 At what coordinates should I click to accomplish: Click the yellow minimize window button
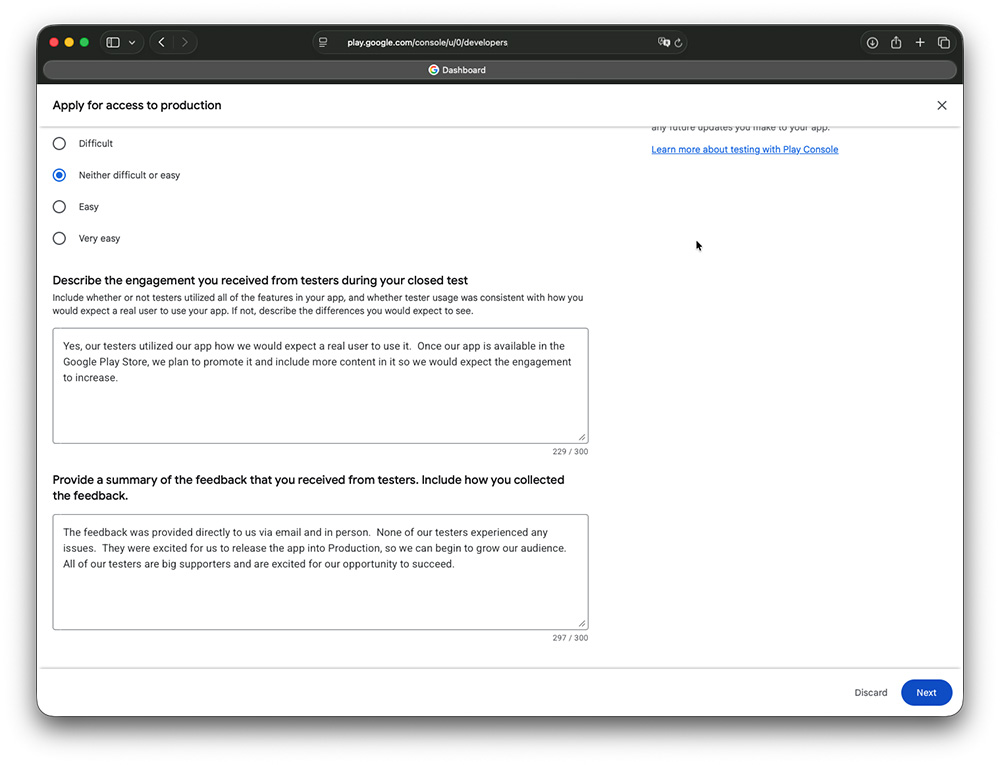(x=69, y=42)
